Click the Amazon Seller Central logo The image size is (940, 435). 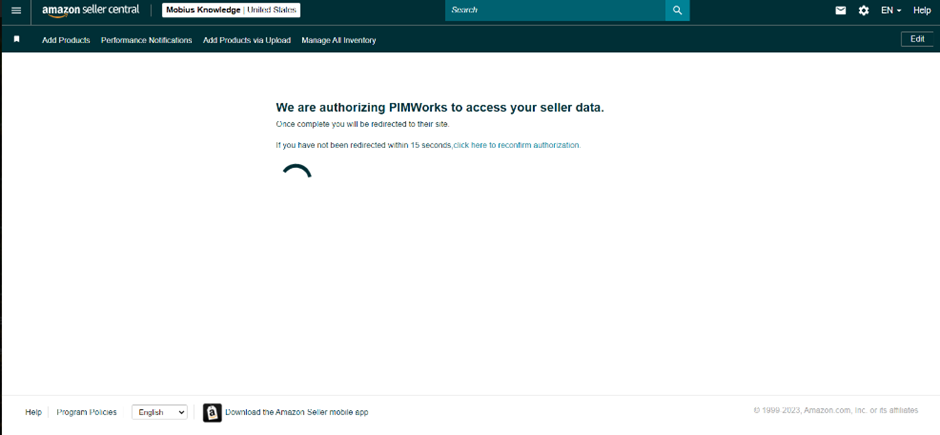(91, 10)
